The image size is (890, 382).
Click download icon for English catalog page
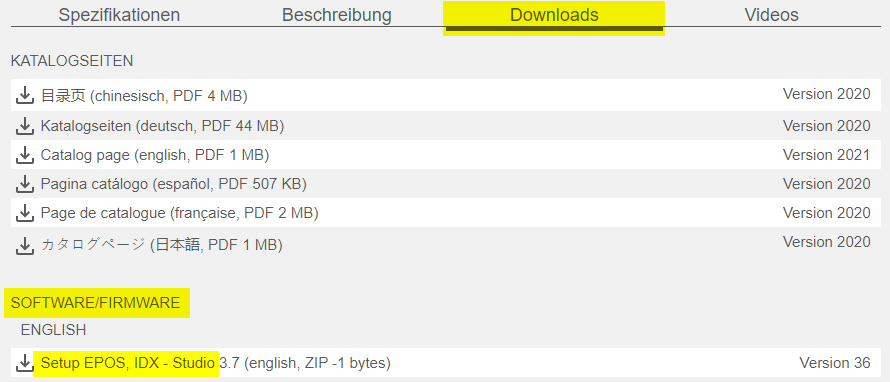[24, 155]
